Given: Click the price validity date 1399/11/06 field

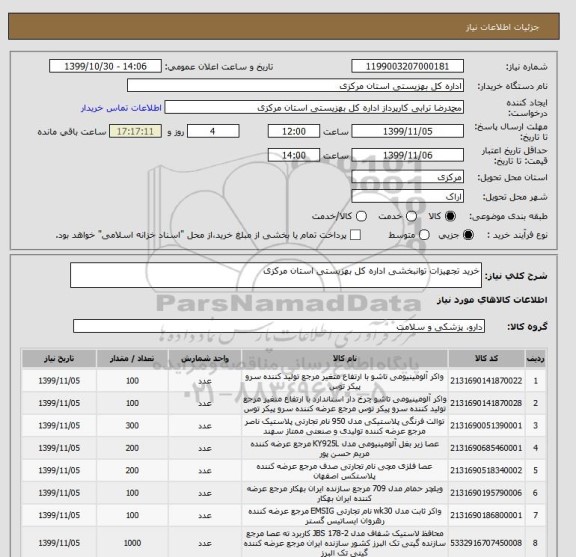Looking at the screenshot, I should (x=407, y=155).
